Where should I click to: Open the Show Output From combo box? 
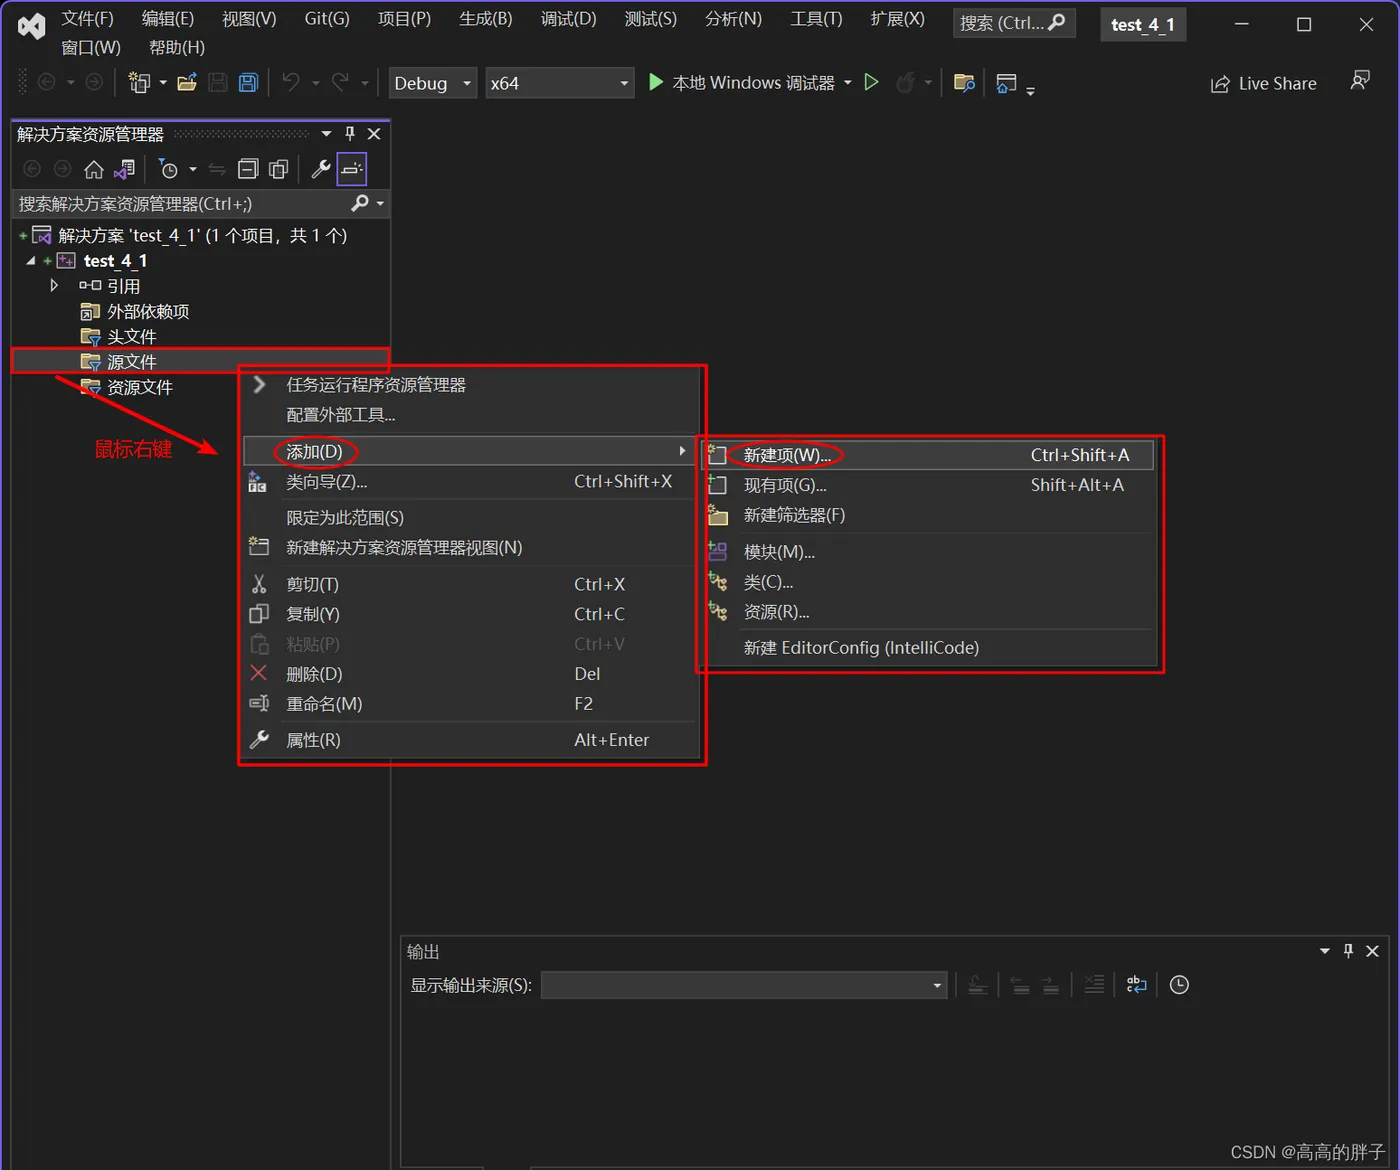pos(744,985)
